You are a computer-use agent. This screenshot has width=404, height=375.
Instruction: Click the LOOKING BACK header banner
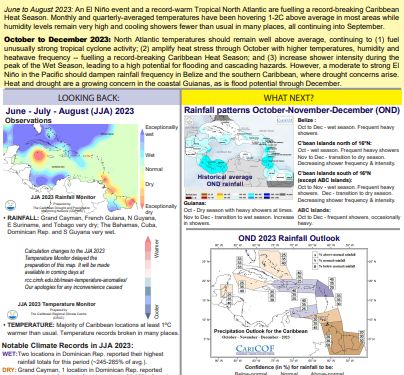92,98
